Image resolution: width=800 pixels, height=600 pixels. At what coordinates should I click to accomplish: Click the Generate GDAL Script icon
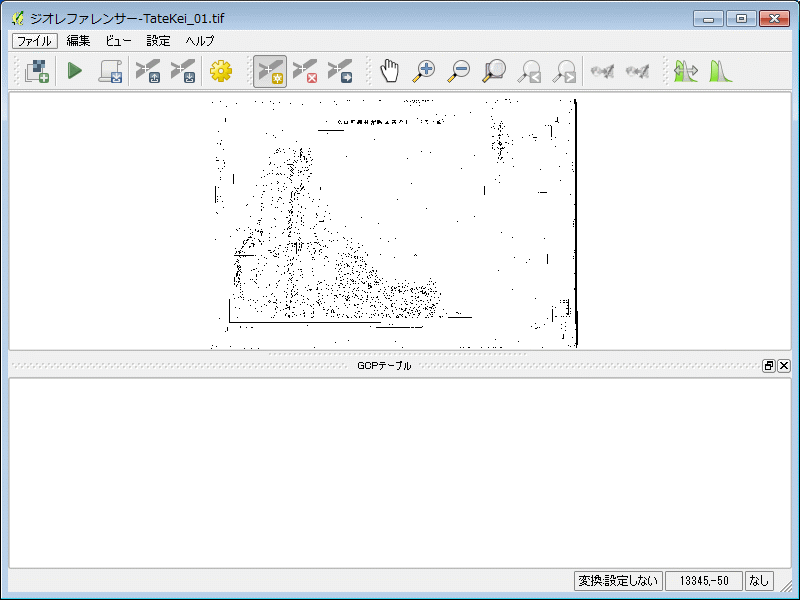click(109, 71)
